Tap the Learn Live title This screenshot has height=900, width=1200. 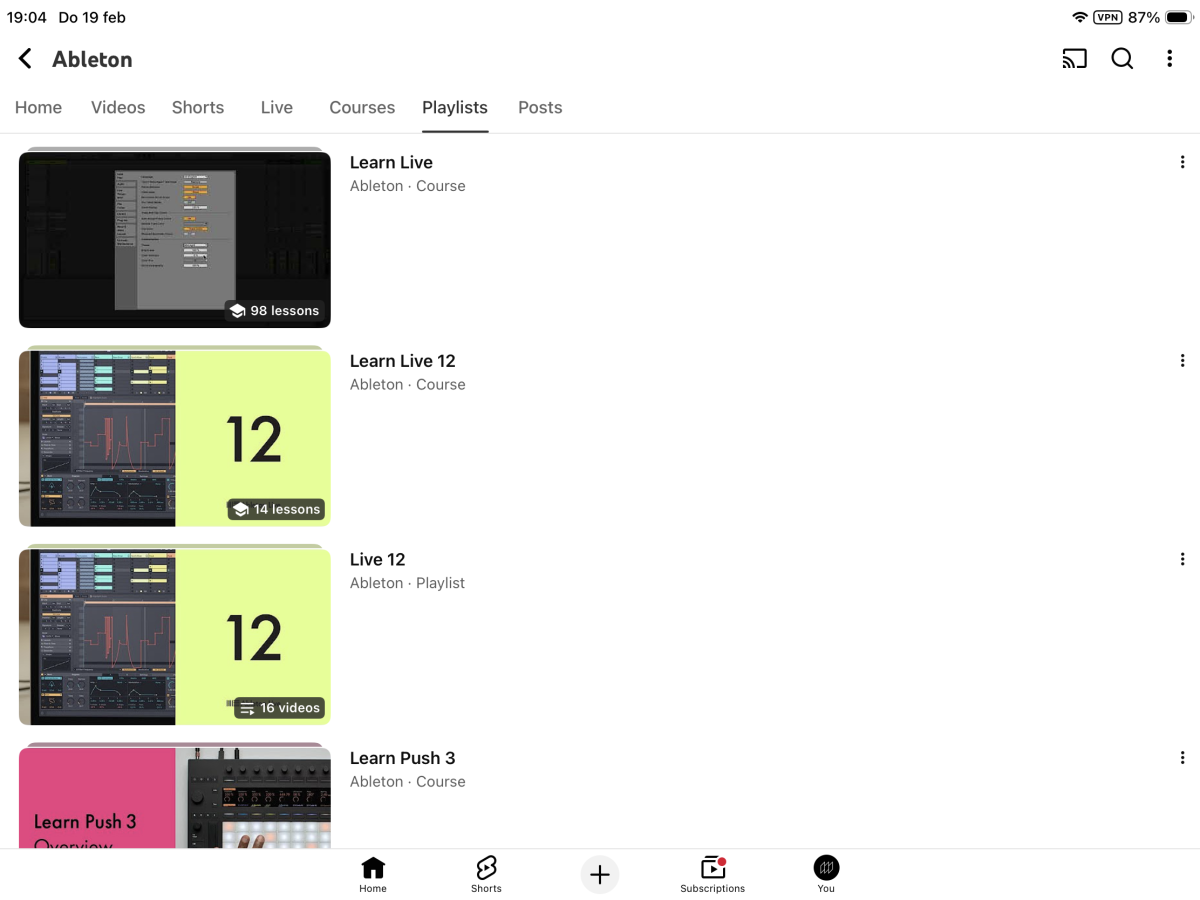point(391,162)
